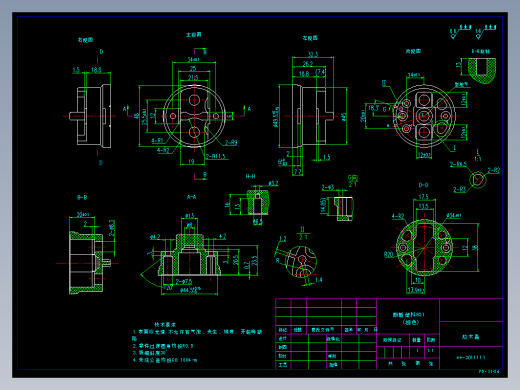
Task: Click the 23.5 height dimension
Action: (255, 261)
